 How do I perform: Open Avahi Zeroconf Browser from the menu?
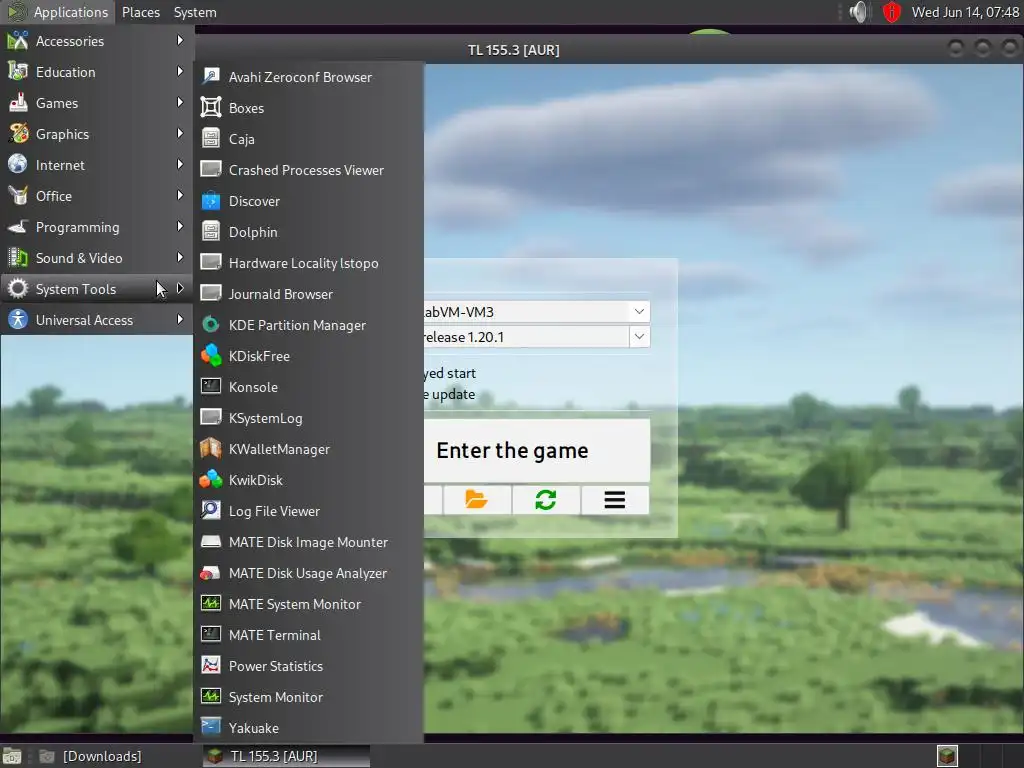coord(309,77)
